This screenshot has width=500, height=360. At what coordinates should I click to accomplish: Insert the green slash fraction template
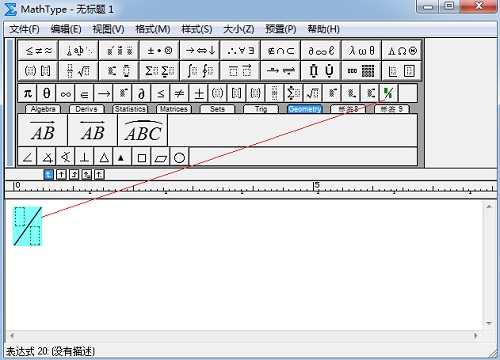(x=389, y=93)
